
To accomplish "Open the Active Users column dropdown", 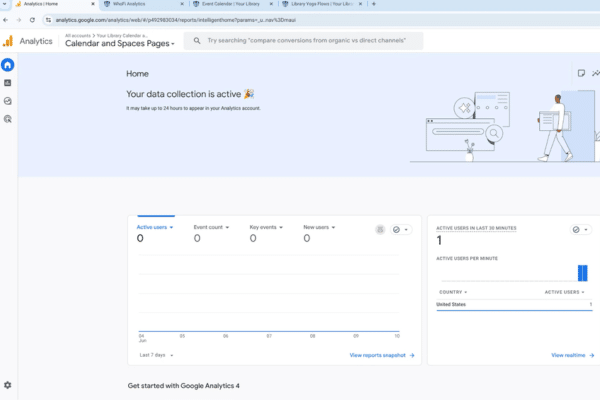I will [564, 292].
